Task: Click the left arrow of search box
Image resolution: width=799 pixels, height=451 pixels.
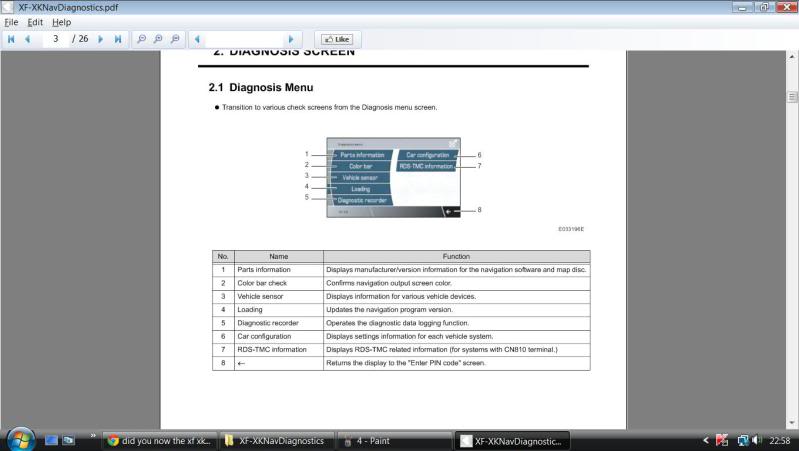Action: click(197, 39)
